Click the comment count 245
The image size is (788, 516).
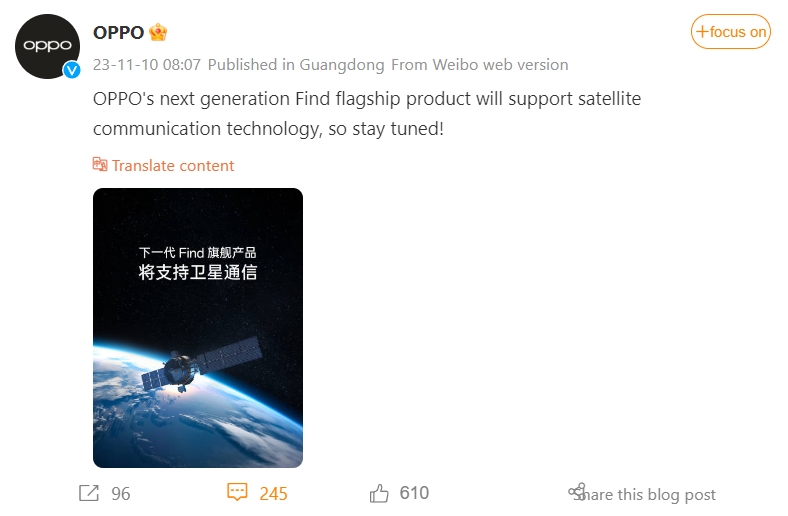click(x=273, y=493)
